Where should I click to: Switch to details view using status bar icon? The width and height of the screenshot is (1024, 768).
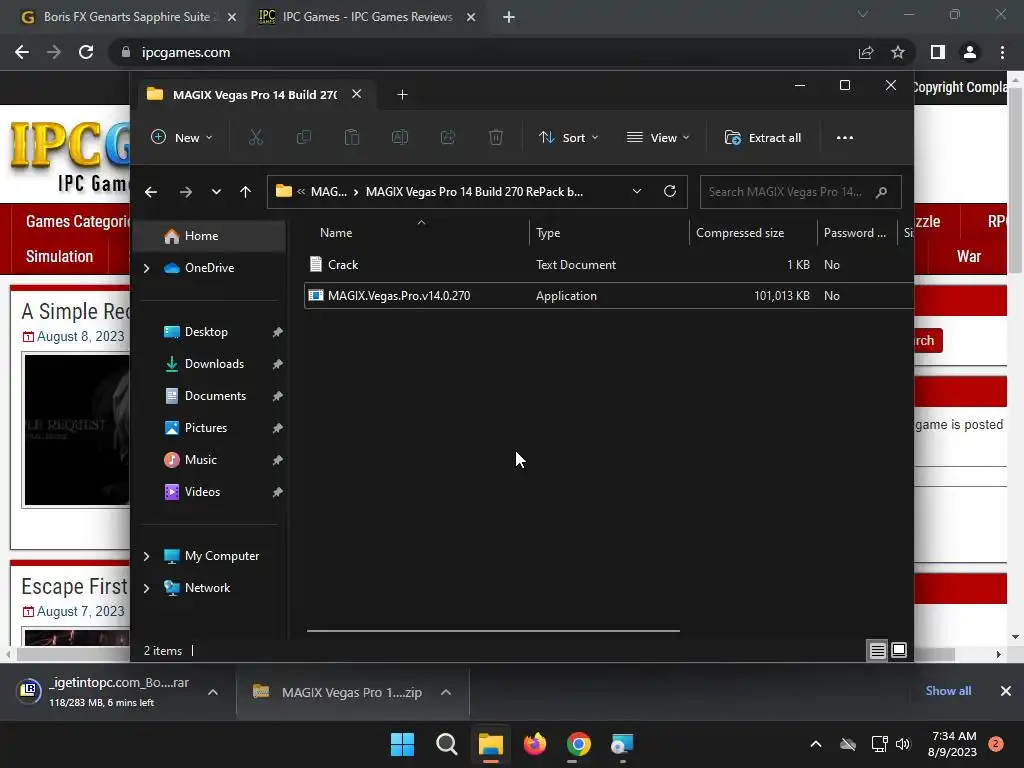877,650
